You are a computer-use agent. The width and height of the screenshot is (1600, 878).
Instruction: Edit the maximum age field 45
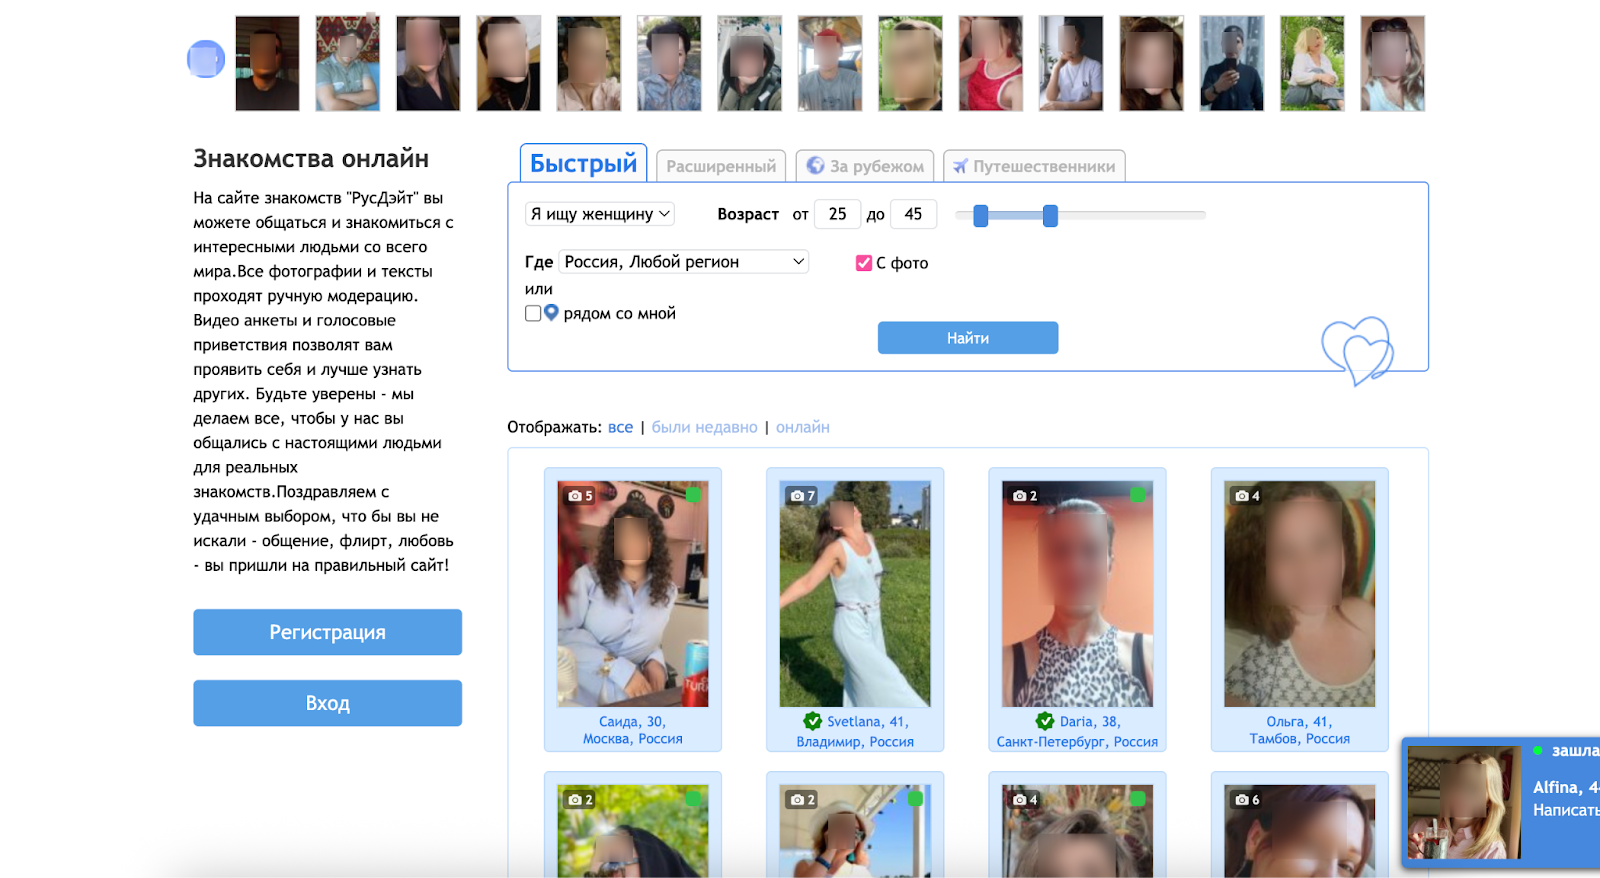(913, 214)
